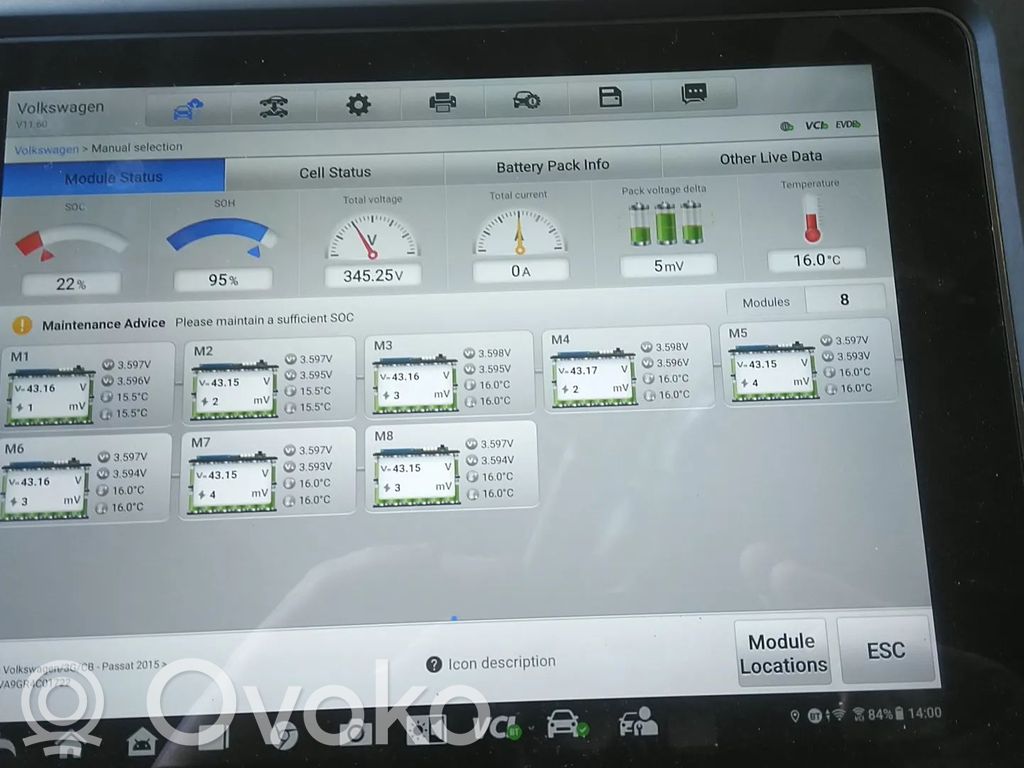Image resolution: width=1024 pixels, height=768 pixels.
Task: Open the vehicle history icon
Action: 526,99
